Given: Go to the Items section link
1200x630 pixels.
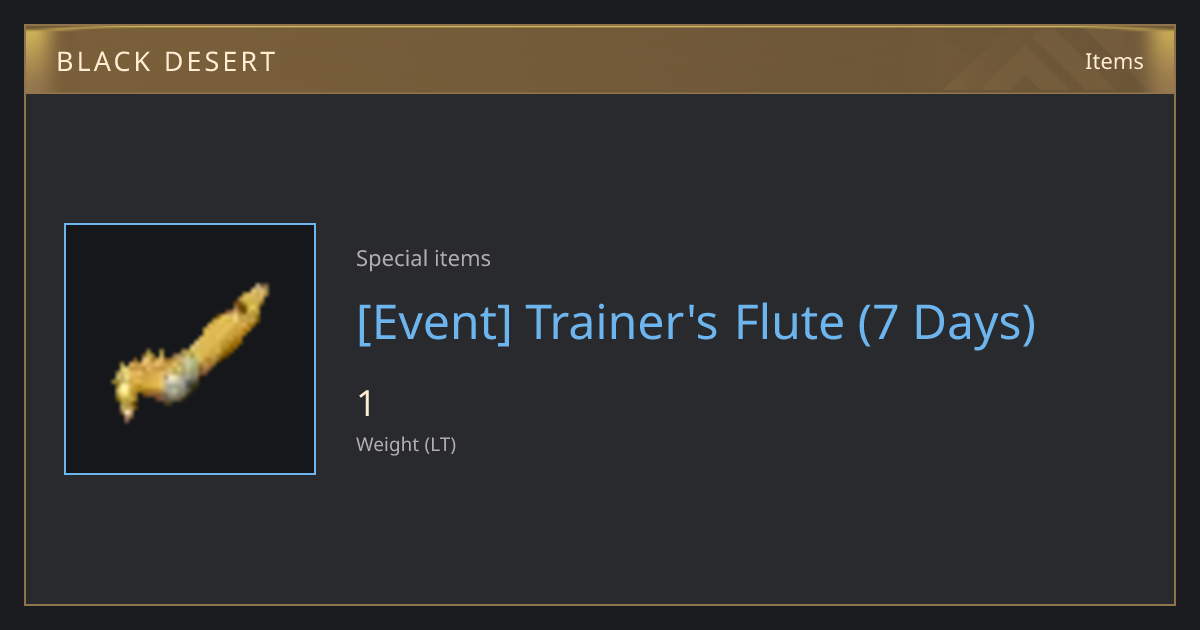Looking at the screenshot, I should pos(1114,61).
